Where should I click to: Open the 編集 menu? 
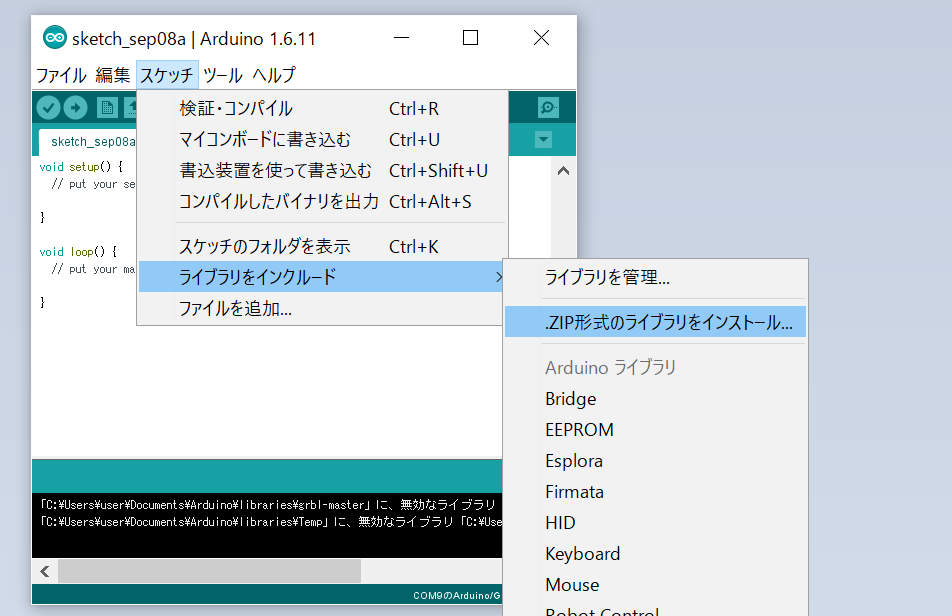click(x=112, y=75)
